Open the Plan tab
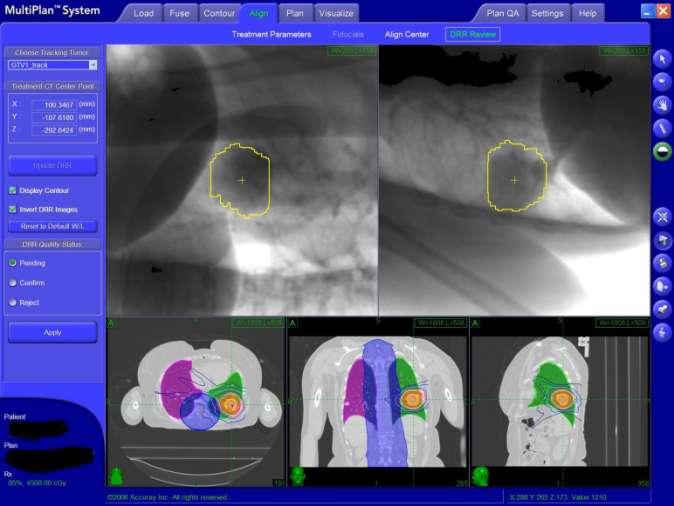The image size is (674, 506). click(x=295, y=13)
